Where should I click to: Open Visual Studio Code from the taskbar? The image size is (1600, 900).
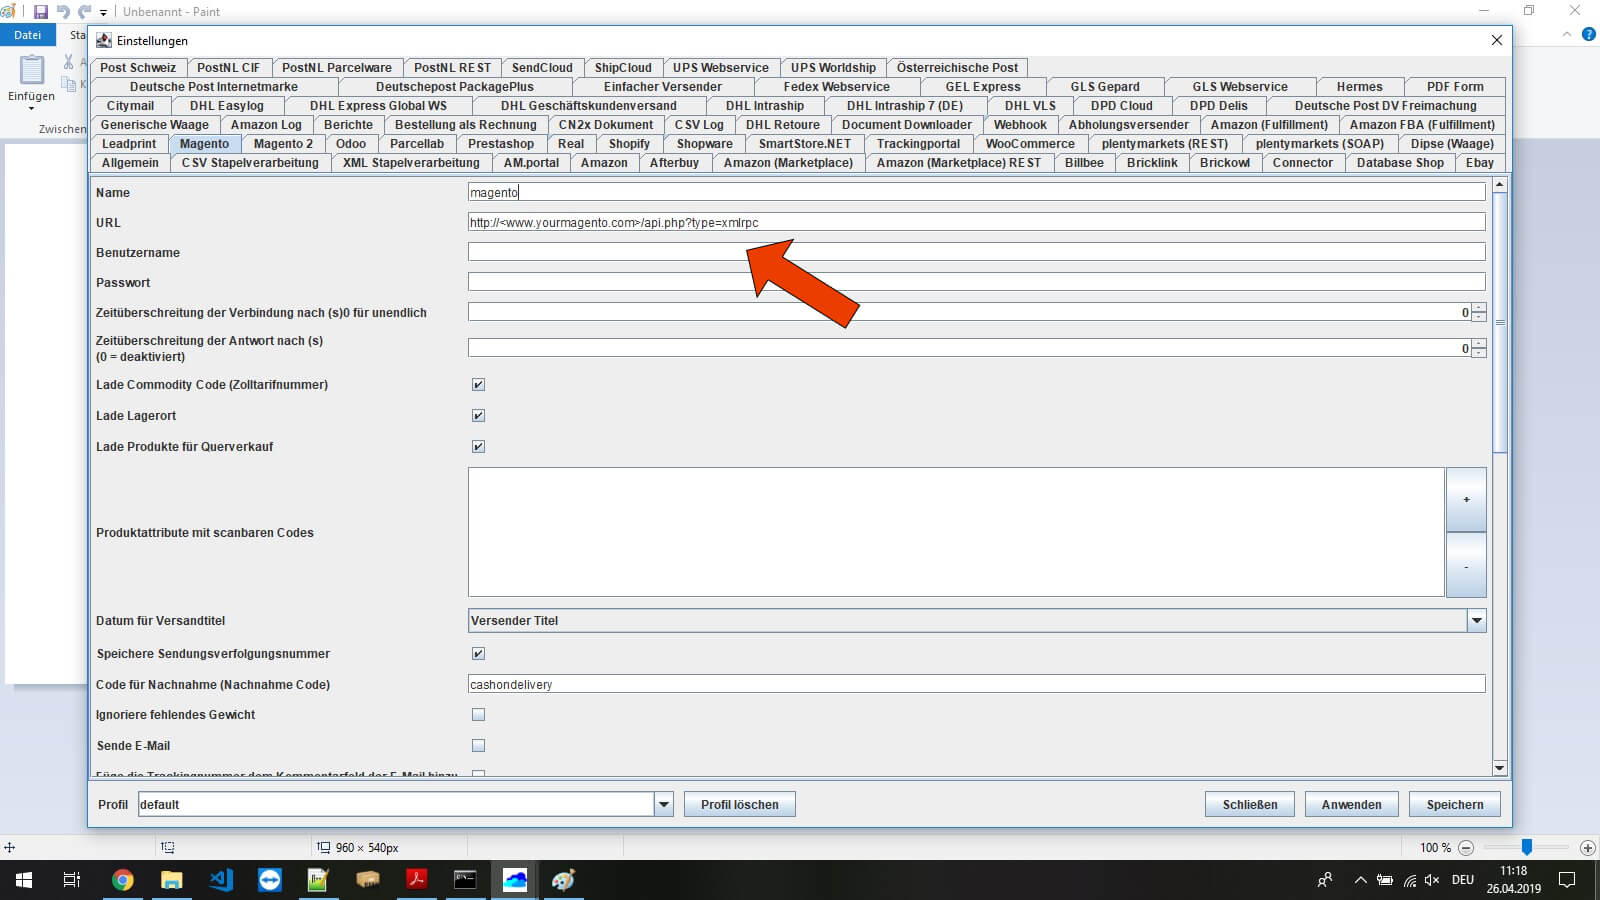point(221,880)
